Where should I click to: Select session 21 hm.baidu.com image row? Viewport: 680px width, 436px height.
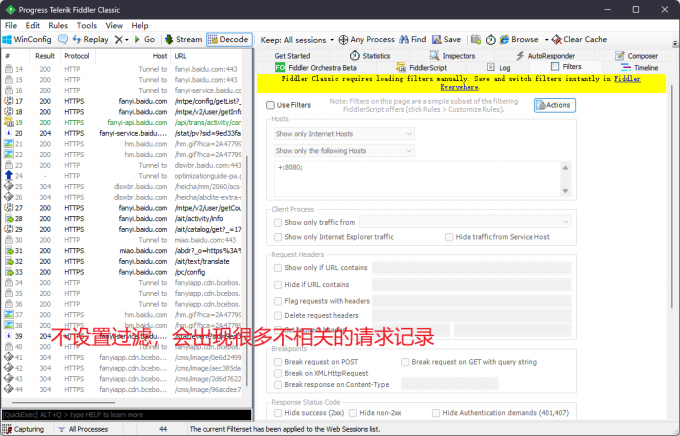click(x=123, y=144)
